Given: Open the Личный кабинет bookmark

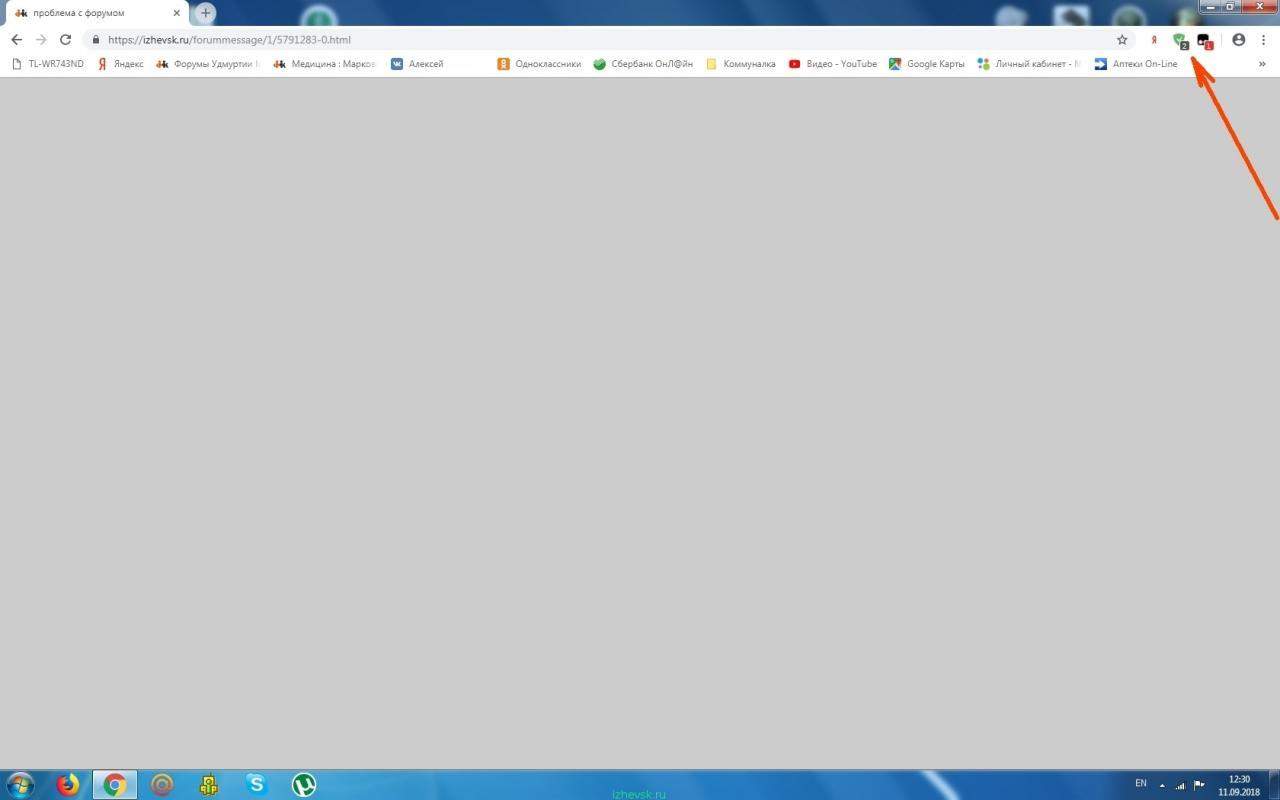Looking at the screenshot, I should (x=1029, y=64).
